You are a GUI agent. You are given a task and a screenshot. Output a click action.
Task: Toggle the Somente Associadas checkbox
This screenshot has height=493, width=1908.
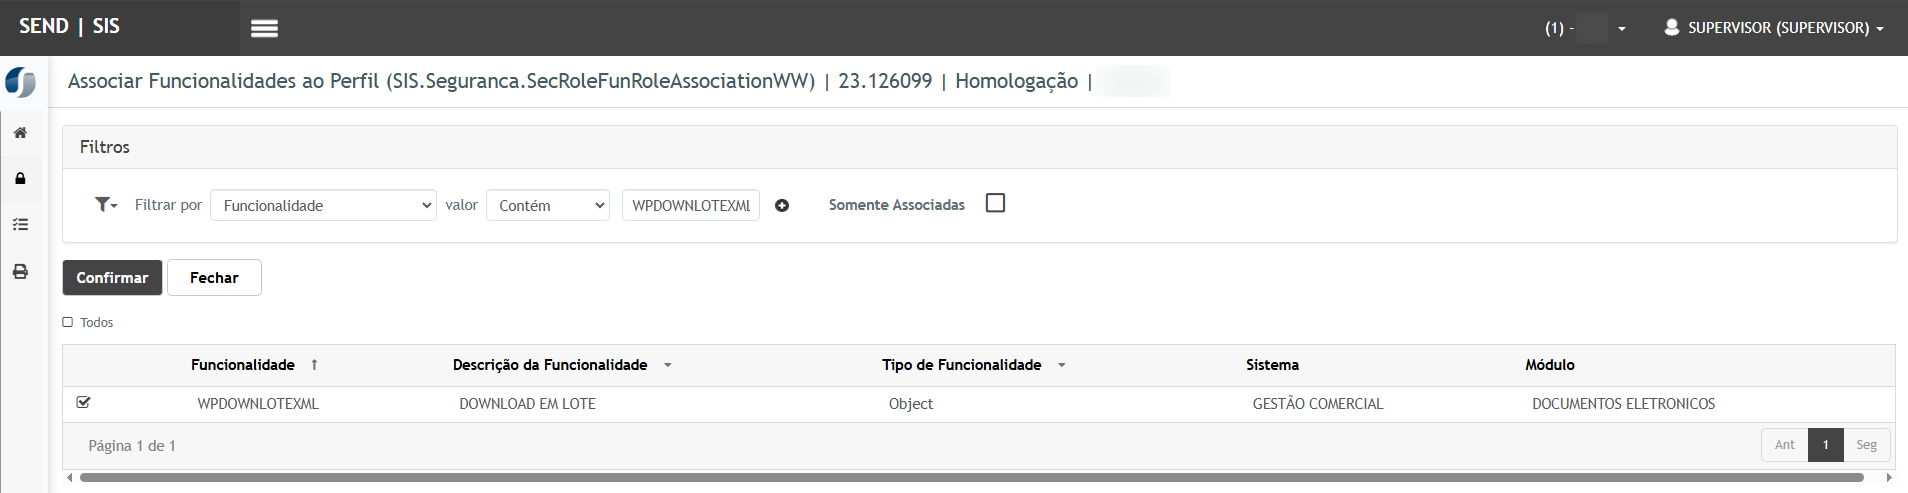(x=995, y=203)
